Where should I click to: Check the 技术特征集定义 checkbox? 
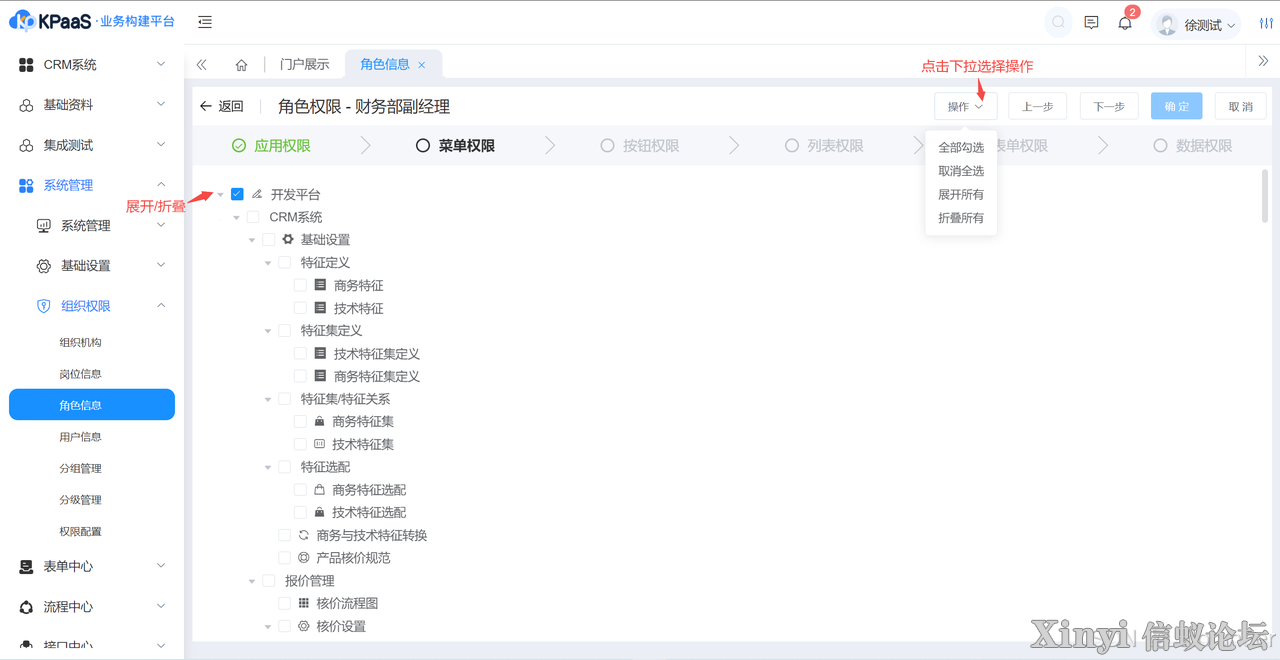coord(301,354)
